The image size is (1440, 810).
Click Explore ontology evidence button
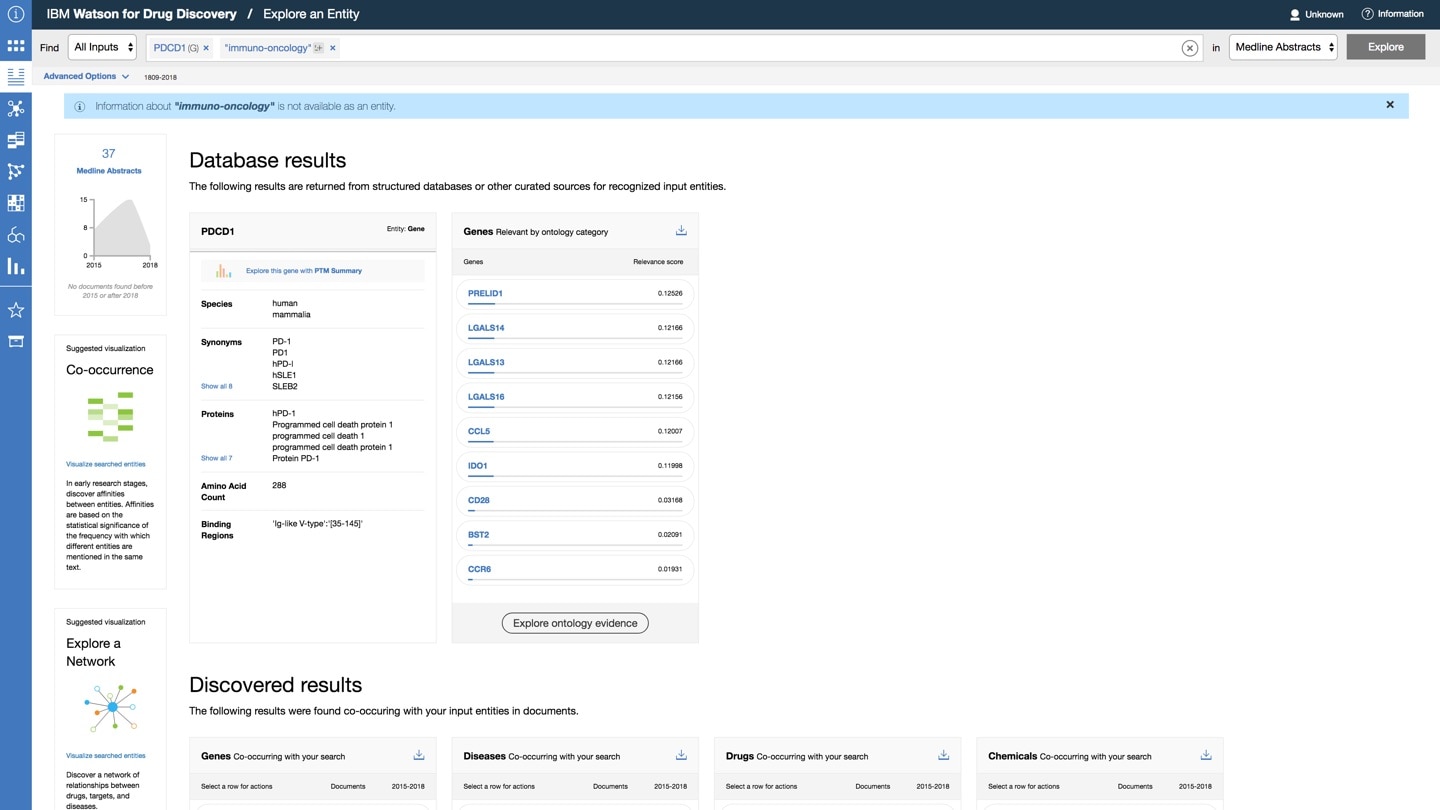575,623
